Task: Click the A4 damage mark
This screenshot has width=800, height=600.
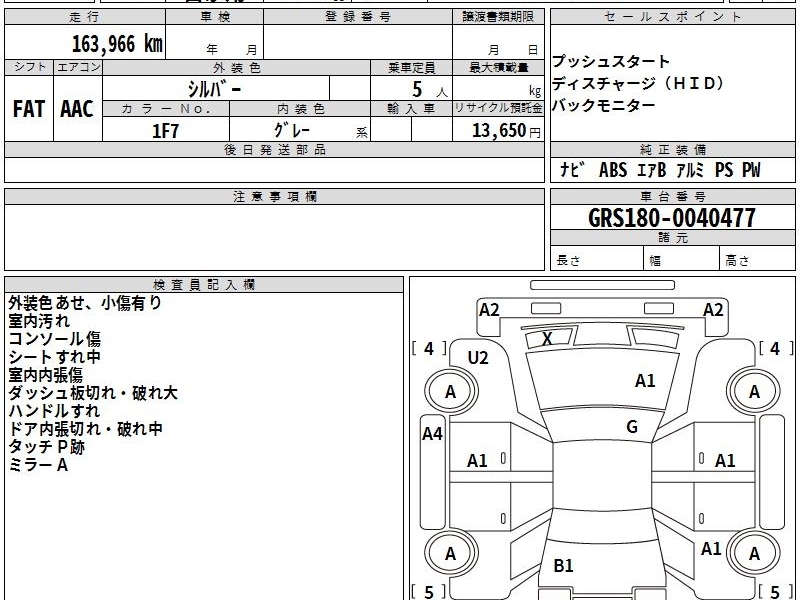Action: 432,434
